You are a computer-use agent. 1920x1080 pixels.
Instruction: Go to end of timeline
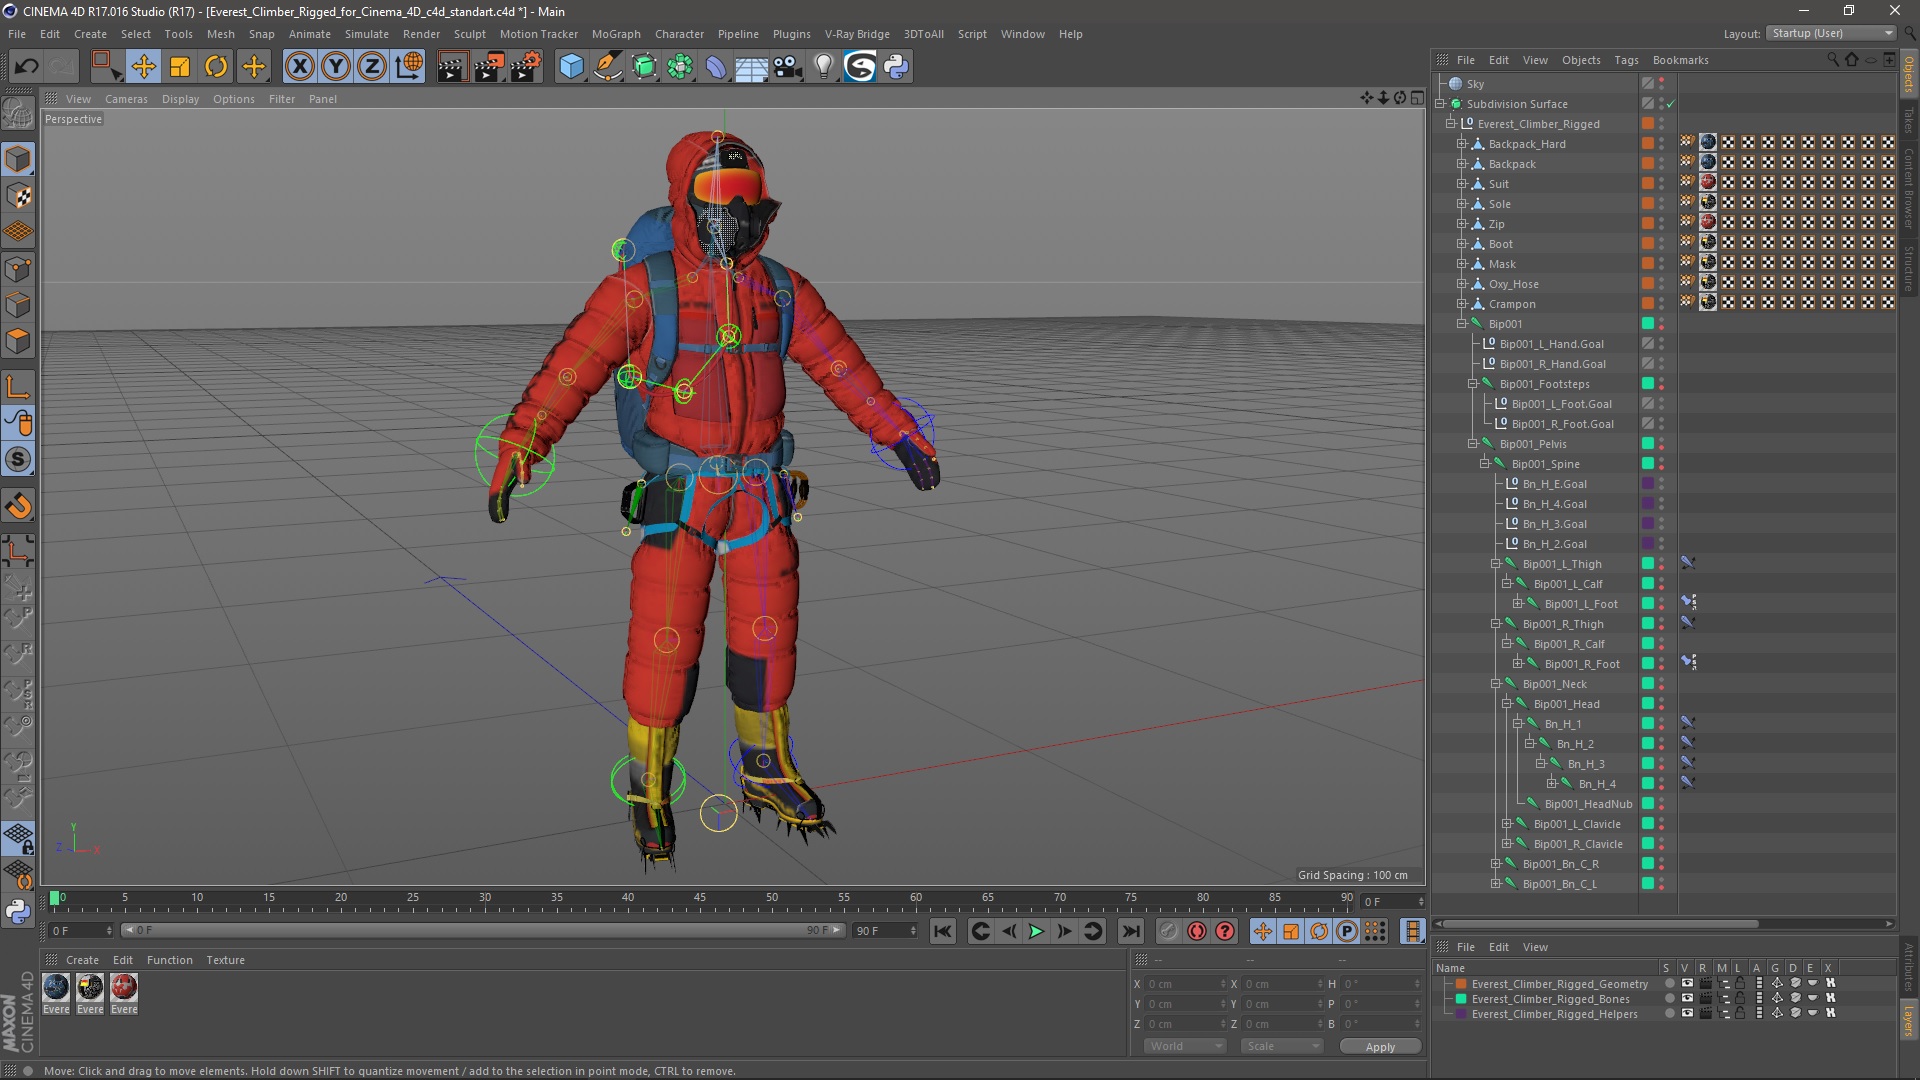pos(1130,931)
